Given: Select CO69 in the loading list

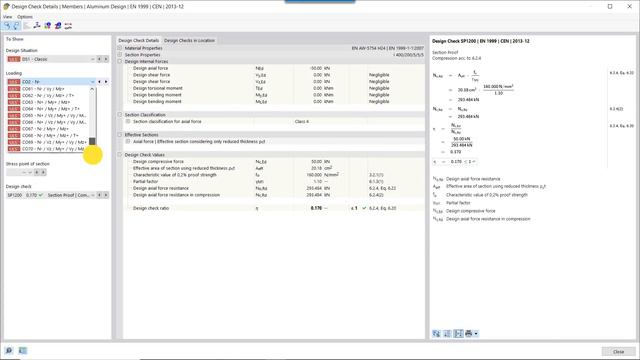Looking at the screenshot, I should pyautogui.click(x=48, y=142).
